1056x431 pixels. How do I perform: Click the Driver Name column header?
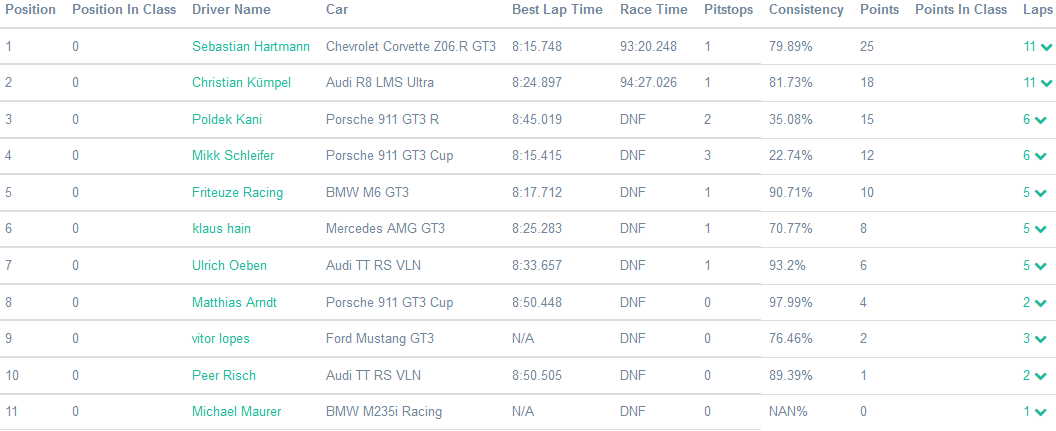231,10
